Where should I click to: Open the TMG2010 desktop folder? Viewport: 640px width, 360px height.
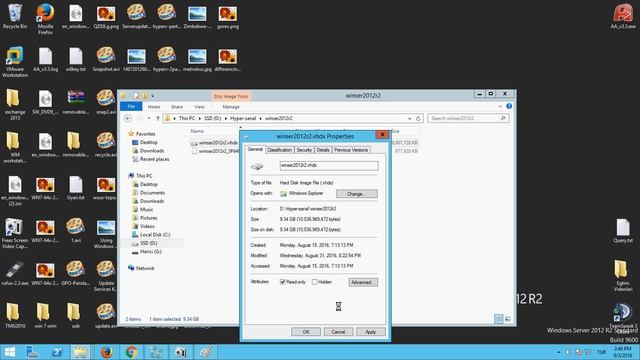point(15,316)
